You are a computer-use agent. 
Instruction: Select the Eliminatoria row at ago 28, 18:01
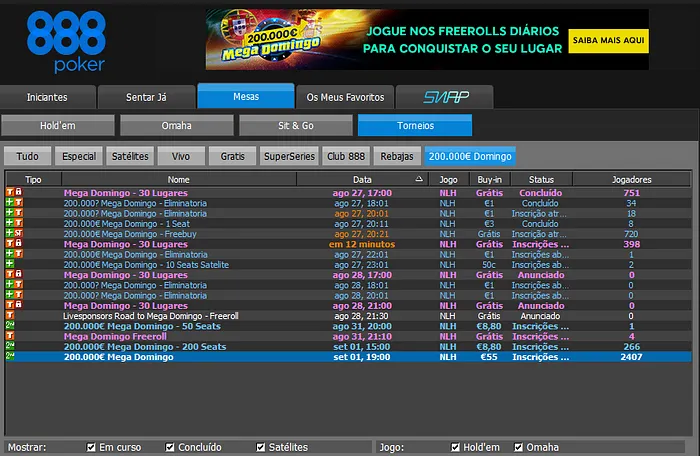pos(348,285)
